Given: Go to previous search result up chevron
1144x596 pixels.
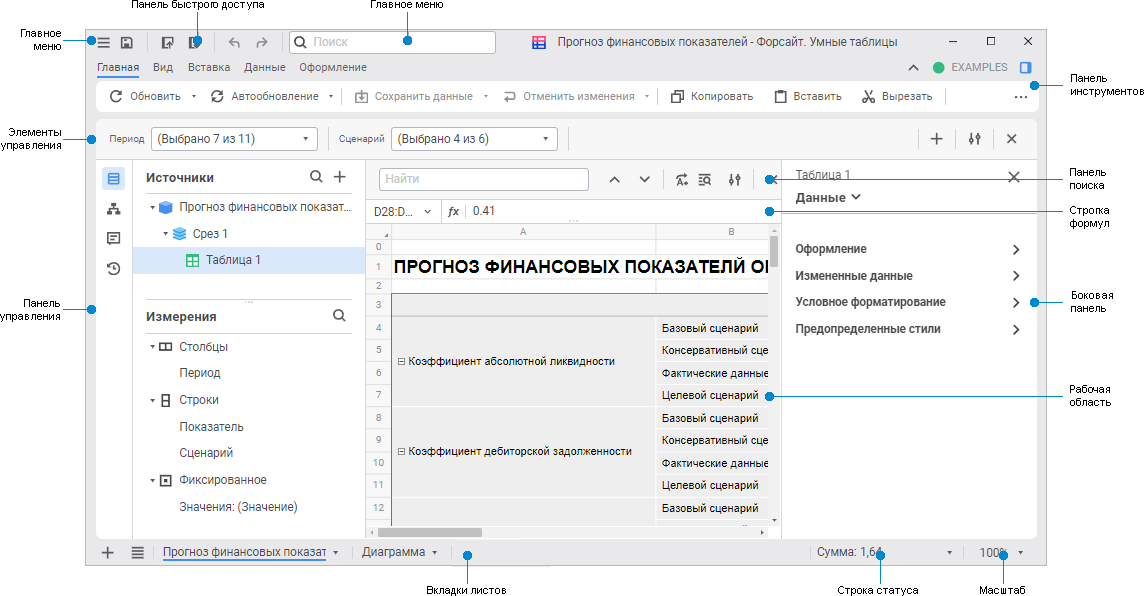Looking at the screenshot, I should (614, 179).
